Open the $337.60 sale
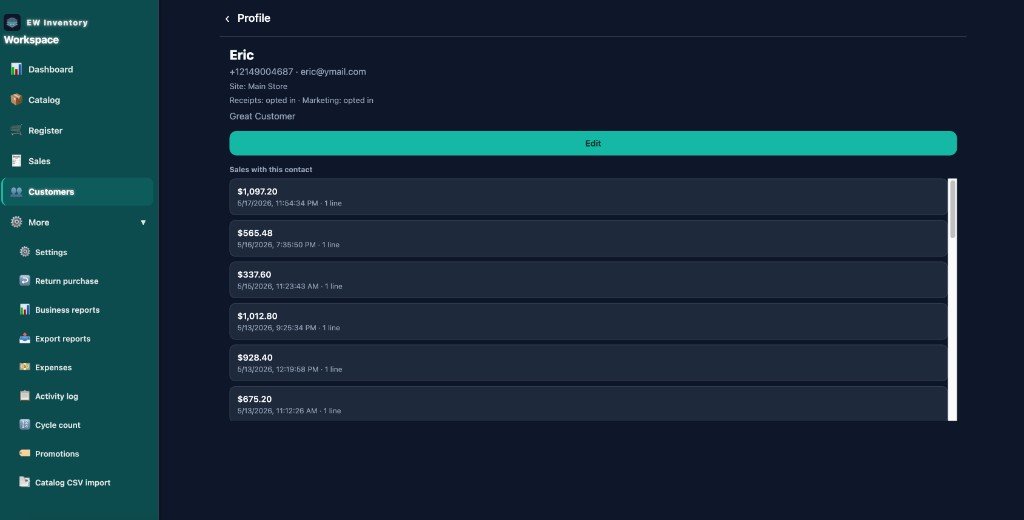The height and width of the screenshot is (520, 1024). tap(588, 280)
